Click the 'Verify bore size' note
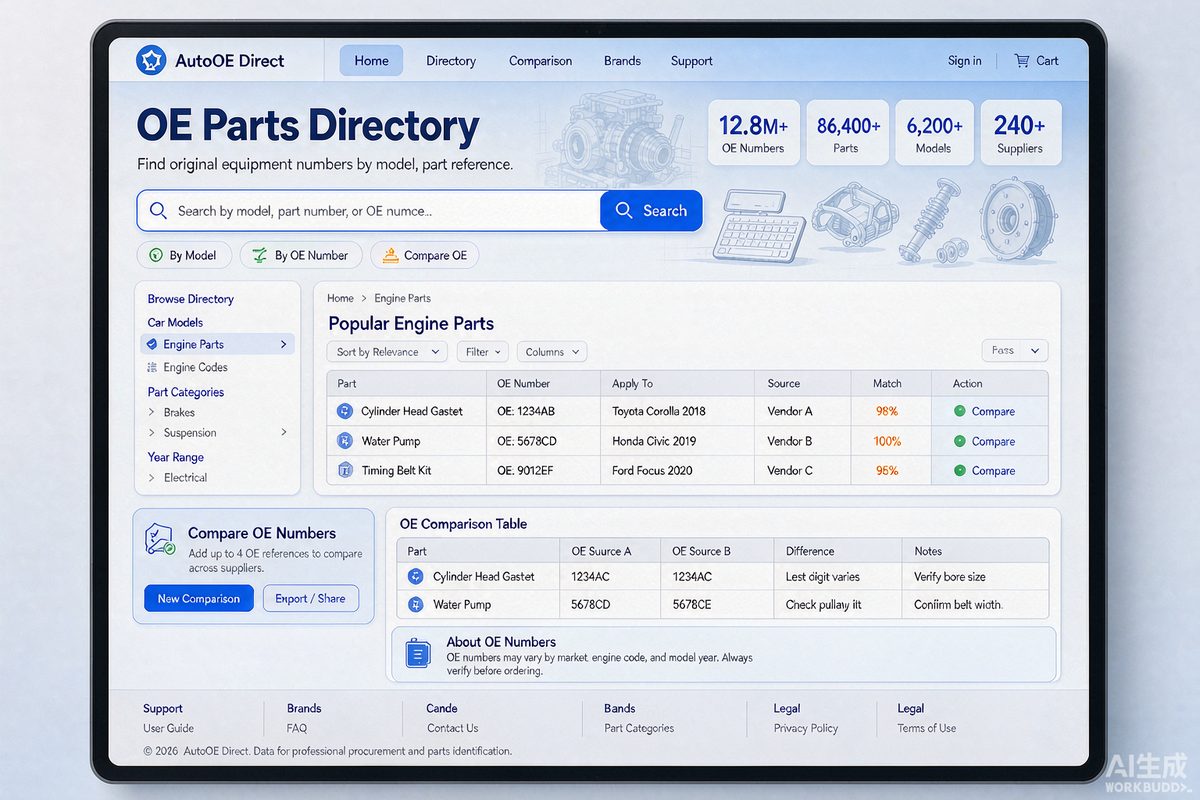This screenshot has height=800, width=1200. pyautogui.click(x=950, y=577)
